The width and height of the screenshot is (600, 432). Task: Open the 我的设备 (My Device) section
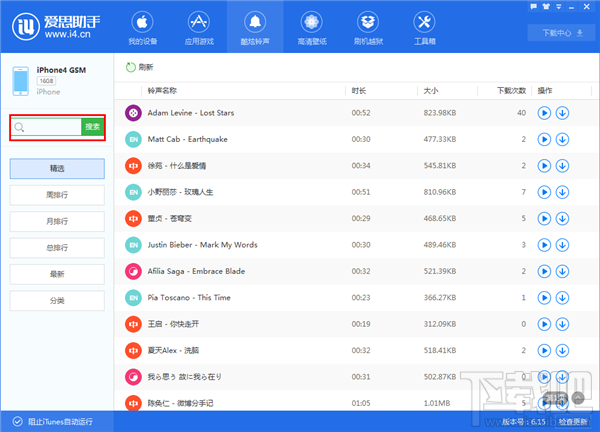pyautogui.click(x=144, y=28)
